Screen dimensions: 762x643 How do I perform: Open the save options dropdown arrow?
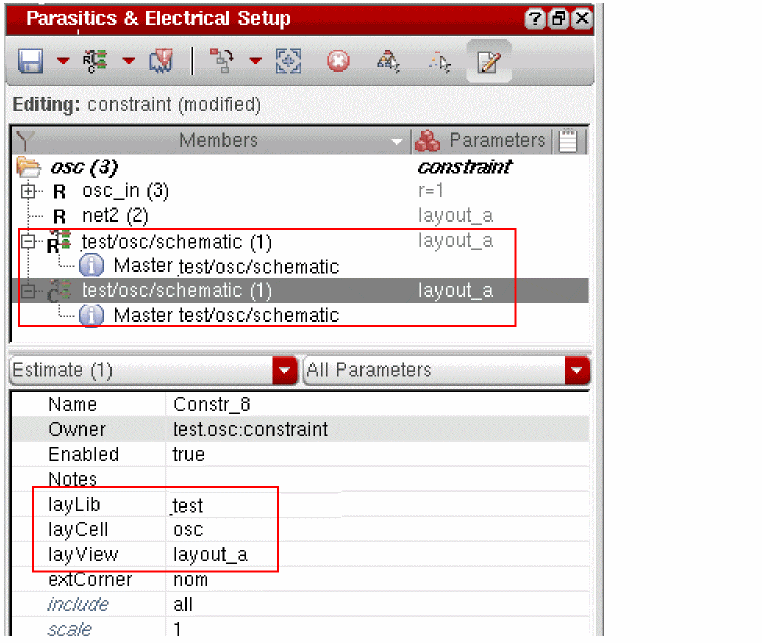coord(63,62)
